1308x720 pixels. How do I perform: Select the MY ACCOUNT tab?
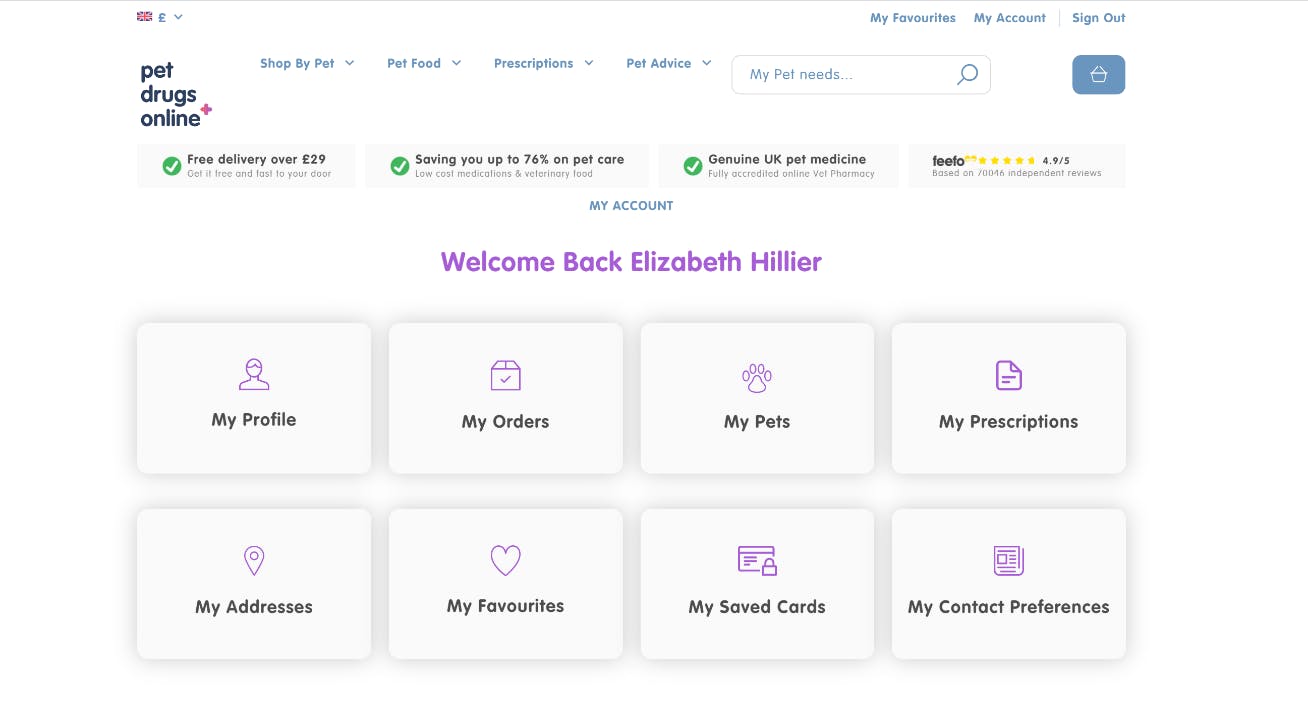[631, 205]
